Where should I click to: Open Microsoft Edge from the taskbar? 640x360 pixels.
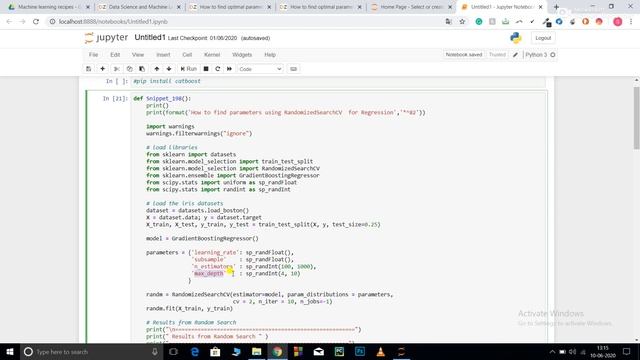click(x=195, y=351)
